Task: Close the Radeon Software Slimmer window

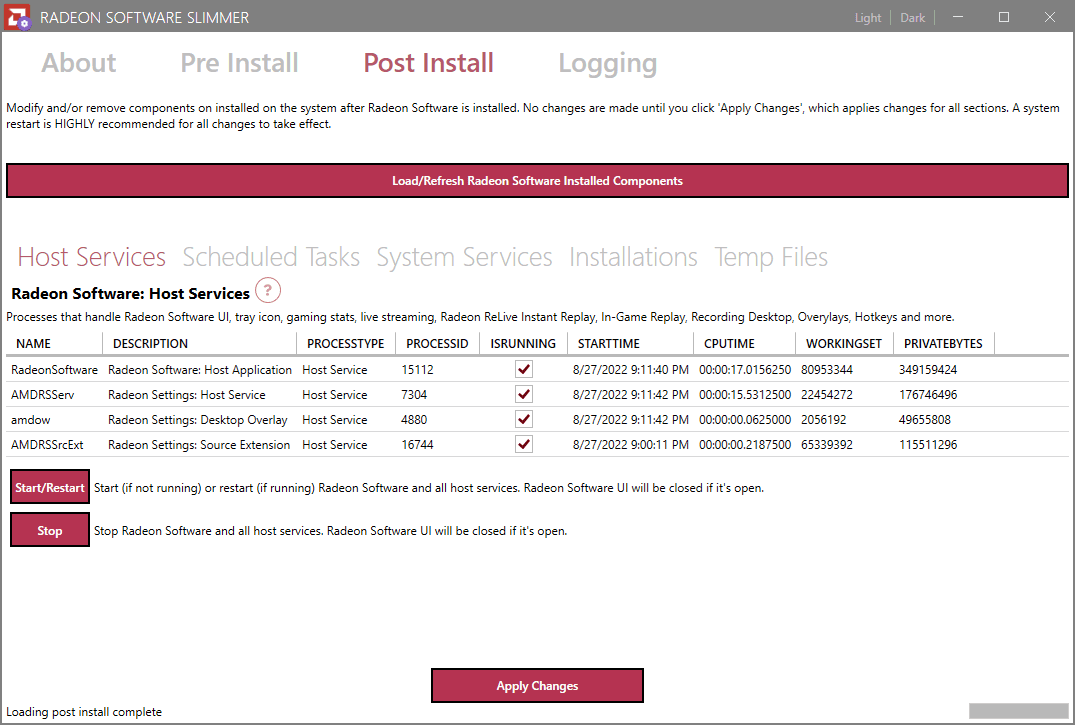Action: (1050, 17)
